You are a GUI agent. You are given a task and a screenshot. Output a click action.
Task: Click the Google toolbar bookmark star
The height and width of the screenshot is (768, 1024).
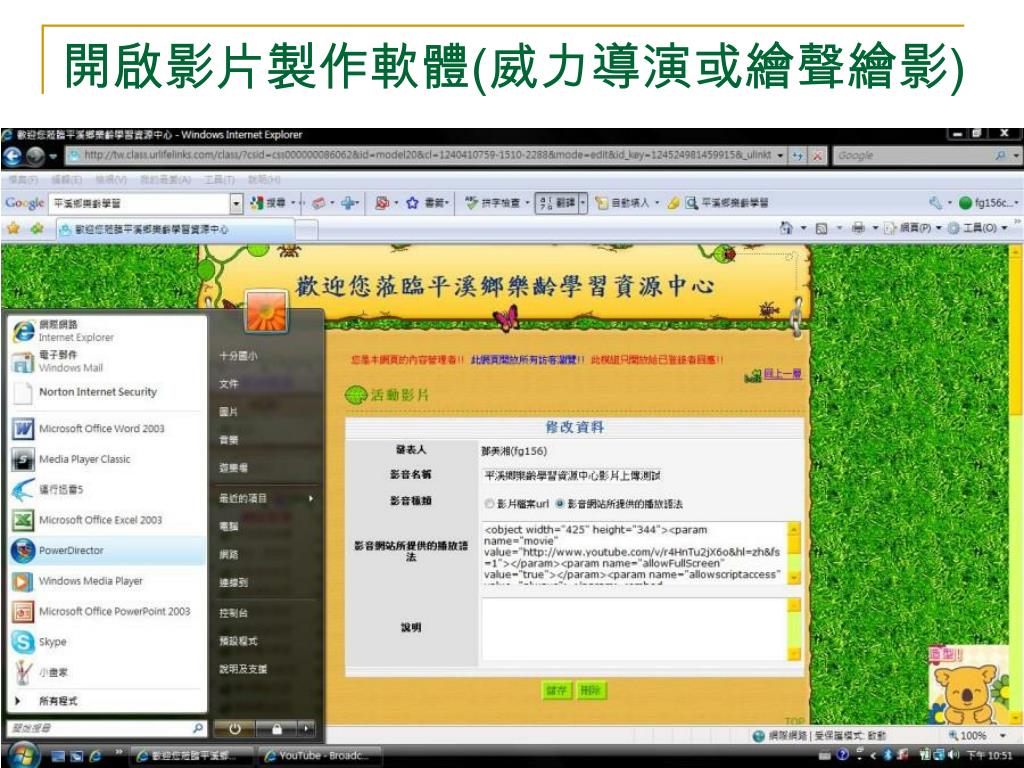pos(412,203)
